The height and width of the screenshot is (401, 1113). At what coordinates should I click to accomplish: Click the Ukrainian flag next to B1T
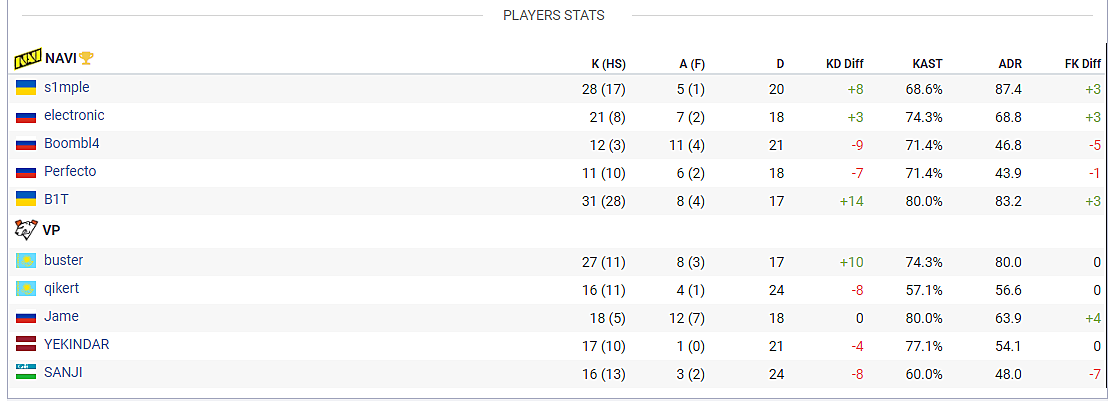pos(26,199)
